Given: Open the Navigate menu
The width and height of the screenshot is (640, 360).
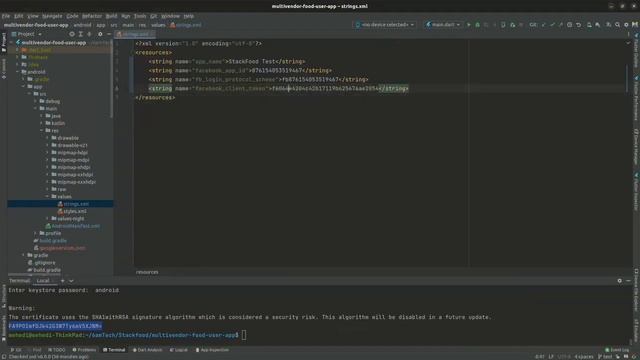Looking at the screenshot, I should 52,16.
